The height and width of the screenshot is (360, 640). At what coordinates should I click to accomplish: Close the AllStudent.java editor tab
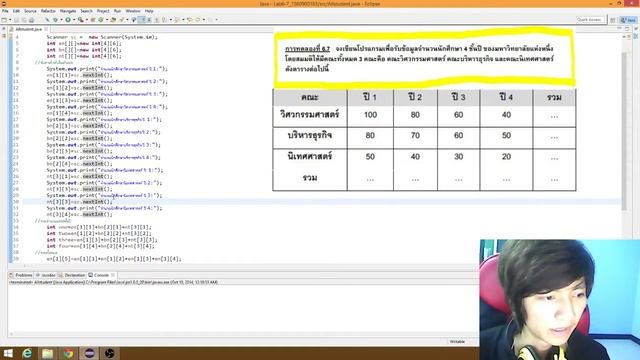[46, 29]
